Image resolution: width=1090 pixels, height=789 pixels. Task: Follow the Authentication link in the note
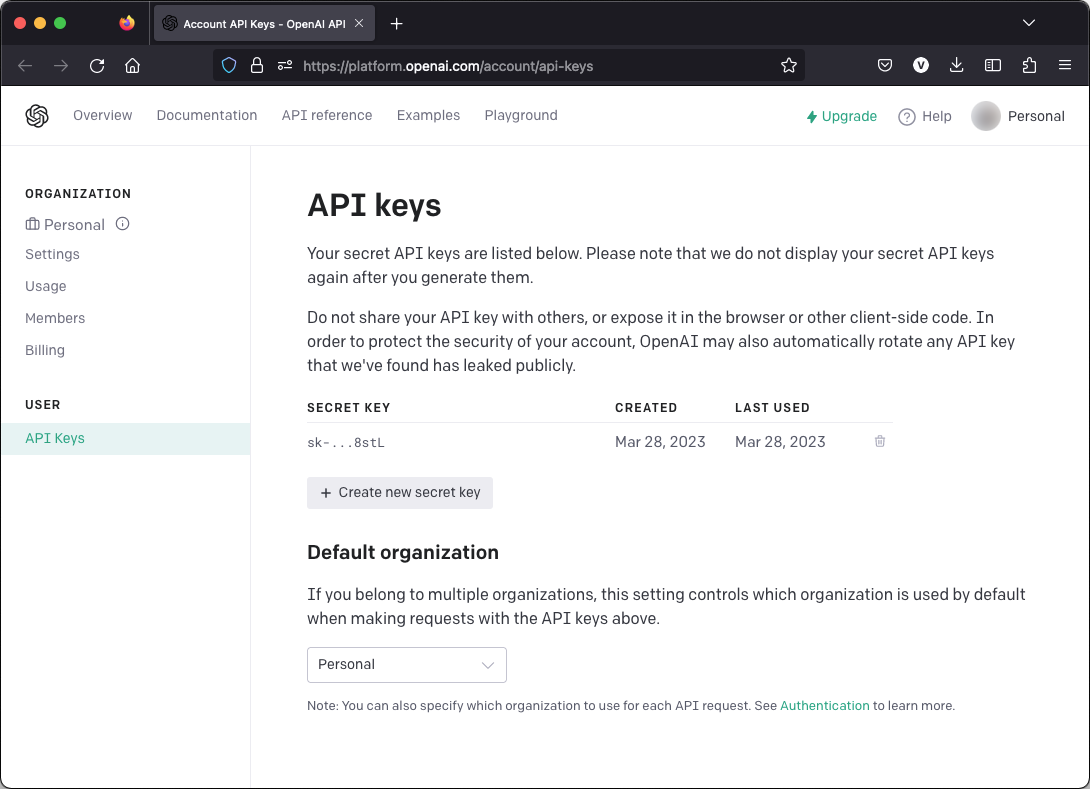[x=824, y=706]
